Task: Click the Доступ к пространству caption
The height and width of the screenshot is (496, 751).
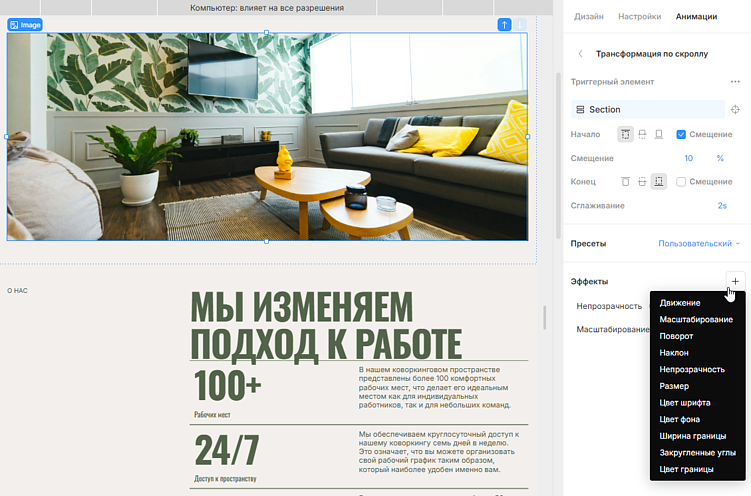Action: tap(225, 478)
